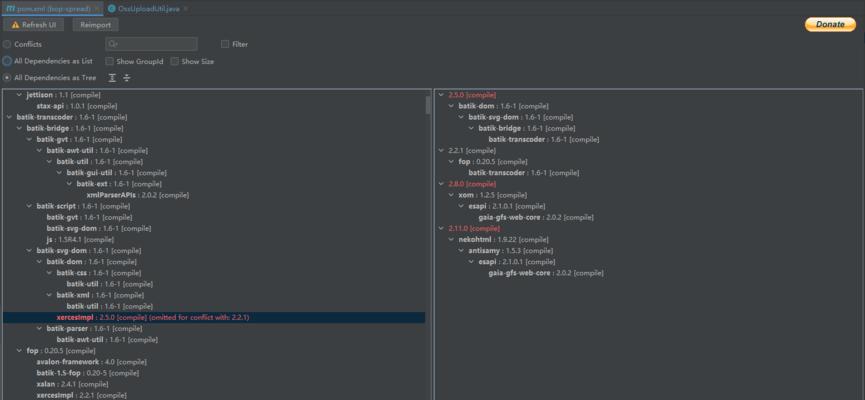
Task: Select batik-dom : 1.6-1 row in right panel
Action: [503, 106]
